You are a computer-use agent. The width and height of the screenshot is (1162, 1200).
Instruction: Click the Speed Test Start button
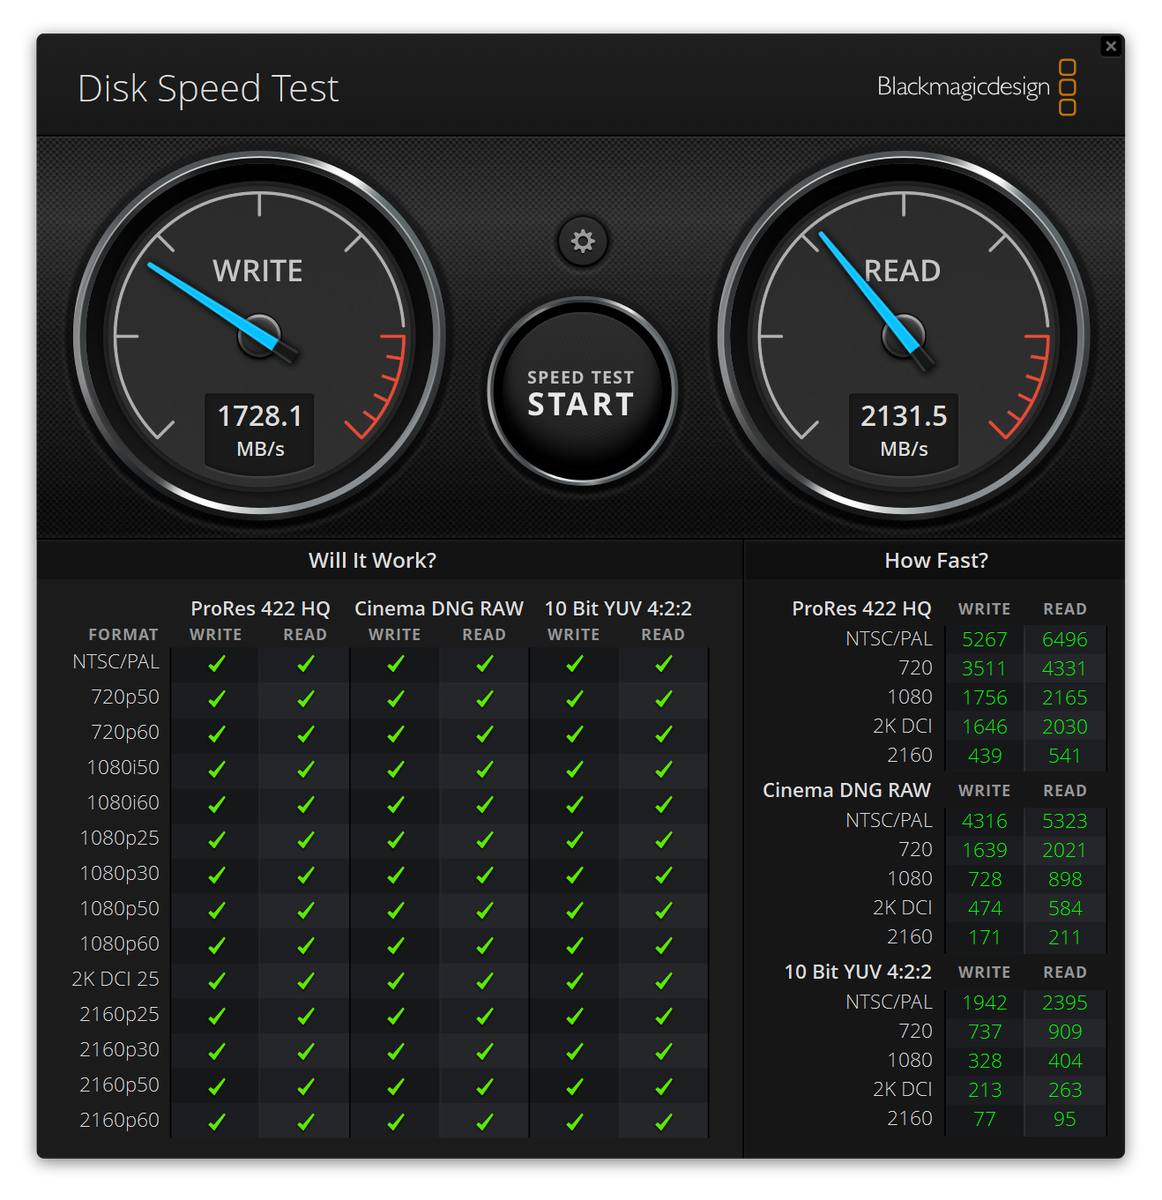(x=581, y=391)
